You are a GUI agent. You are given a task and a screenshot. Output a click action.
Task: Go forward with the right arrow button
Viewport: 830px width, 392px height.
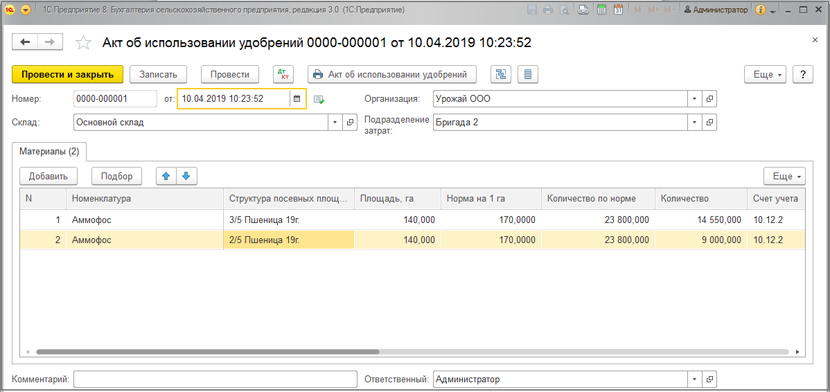pos(50,42)
